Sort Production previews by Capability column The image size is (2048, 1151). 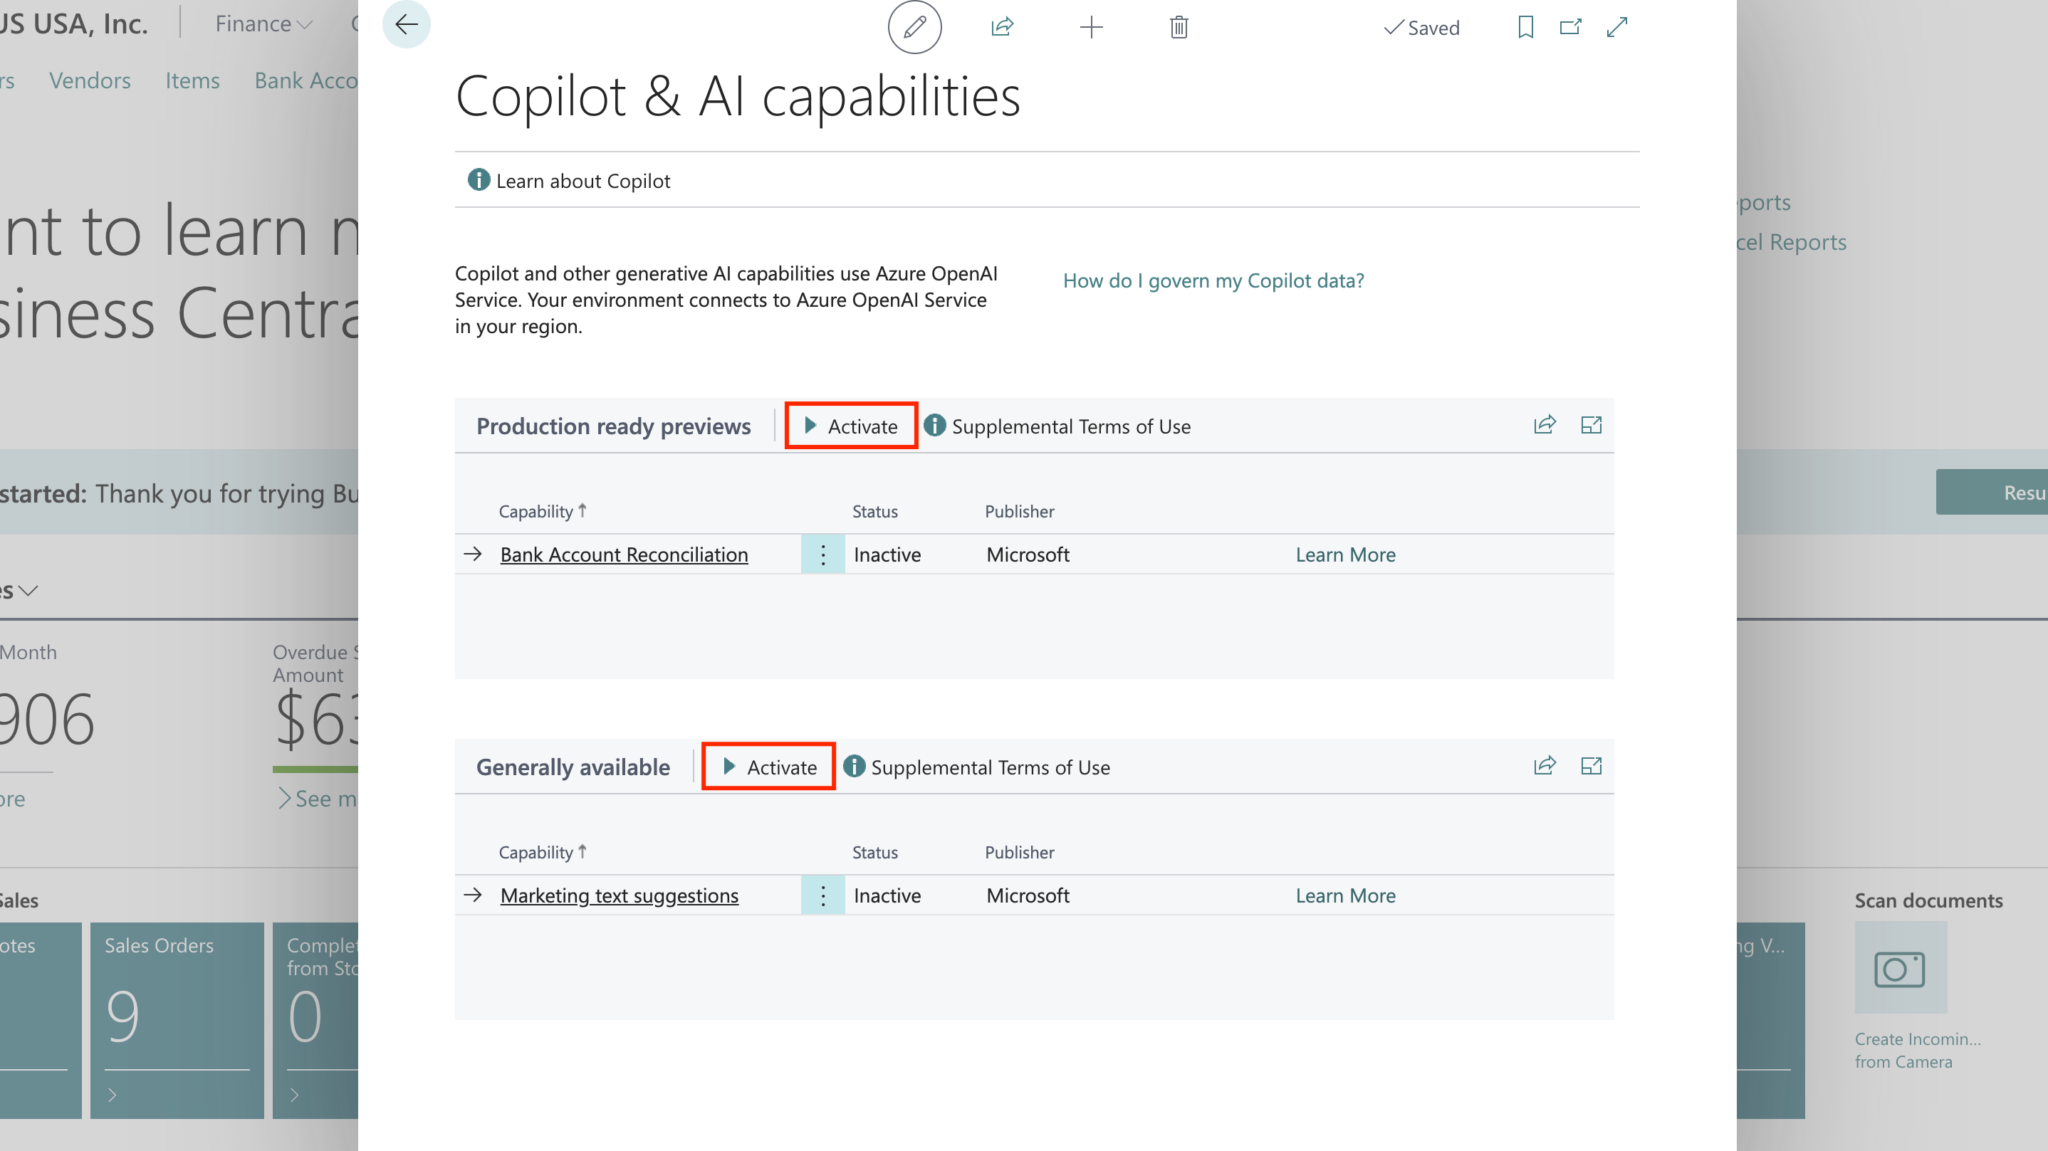coord(543,511)
